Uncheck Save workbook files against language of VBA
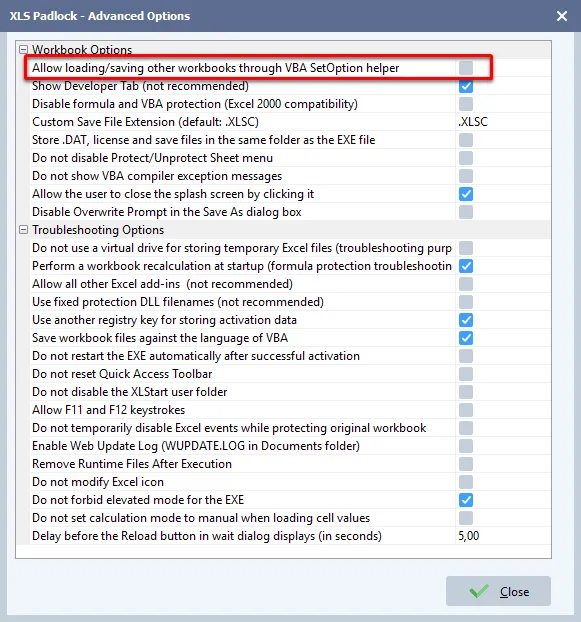Viewport: 581px width, 622px height. pos(466,338)
